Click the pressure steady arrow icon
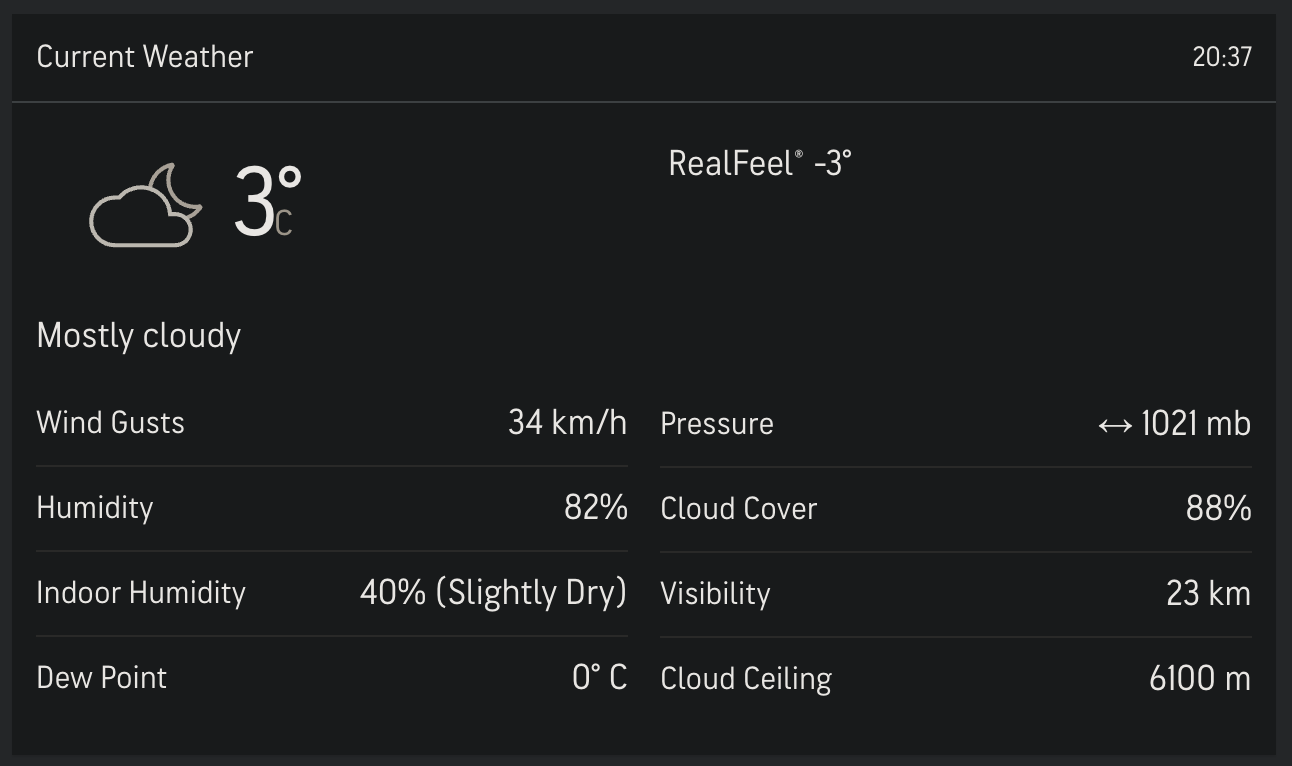 1115,426
